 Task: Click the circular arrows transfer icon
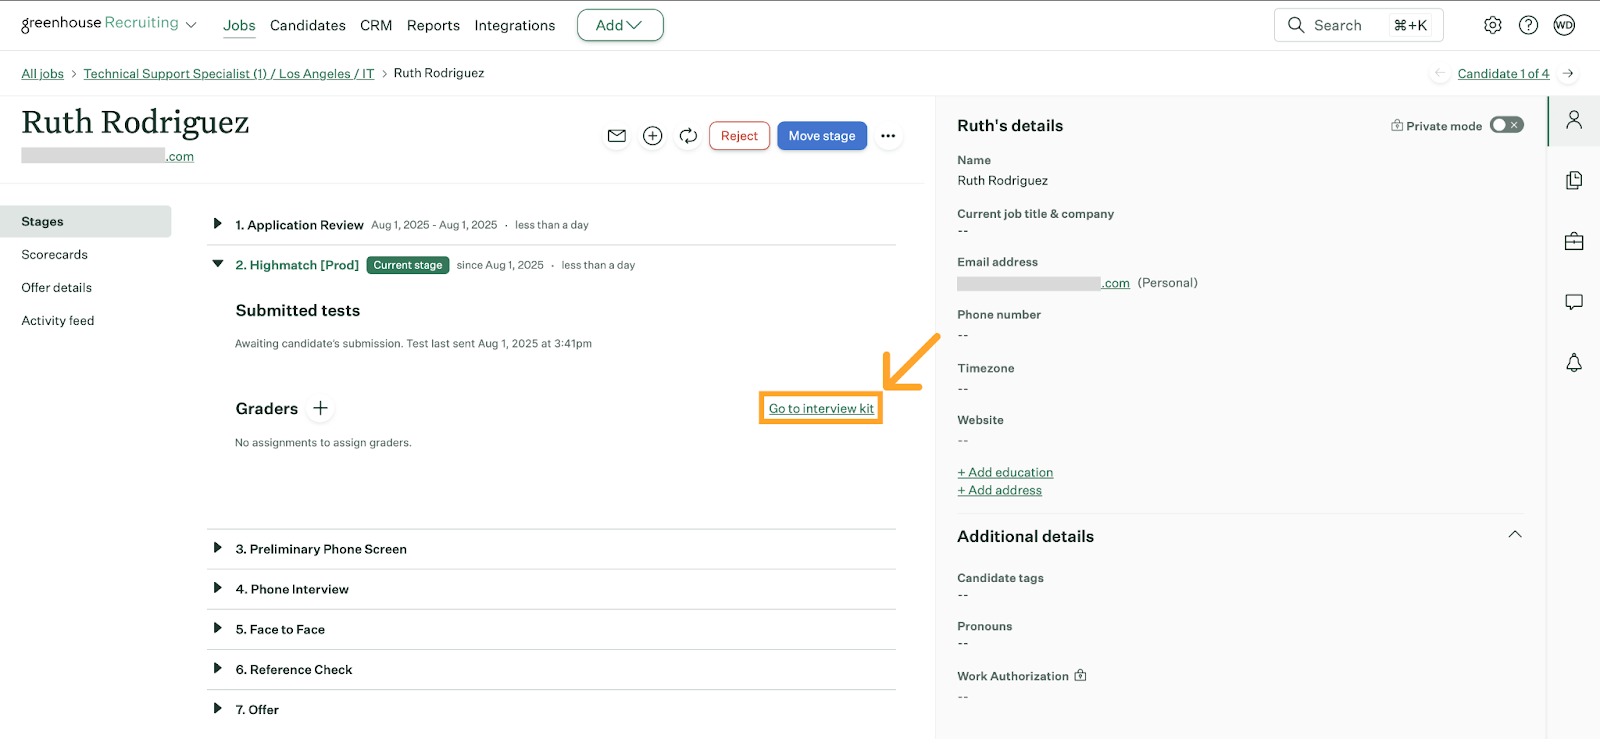tap(688, 136)
